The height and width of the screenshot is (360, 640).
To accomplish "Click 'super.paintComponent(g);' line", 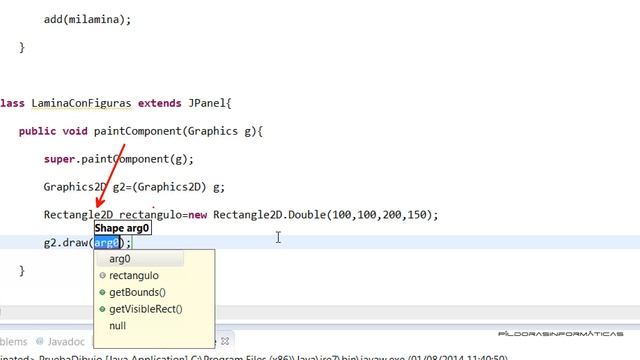I will pyautogui.click(x=119, y=159).
